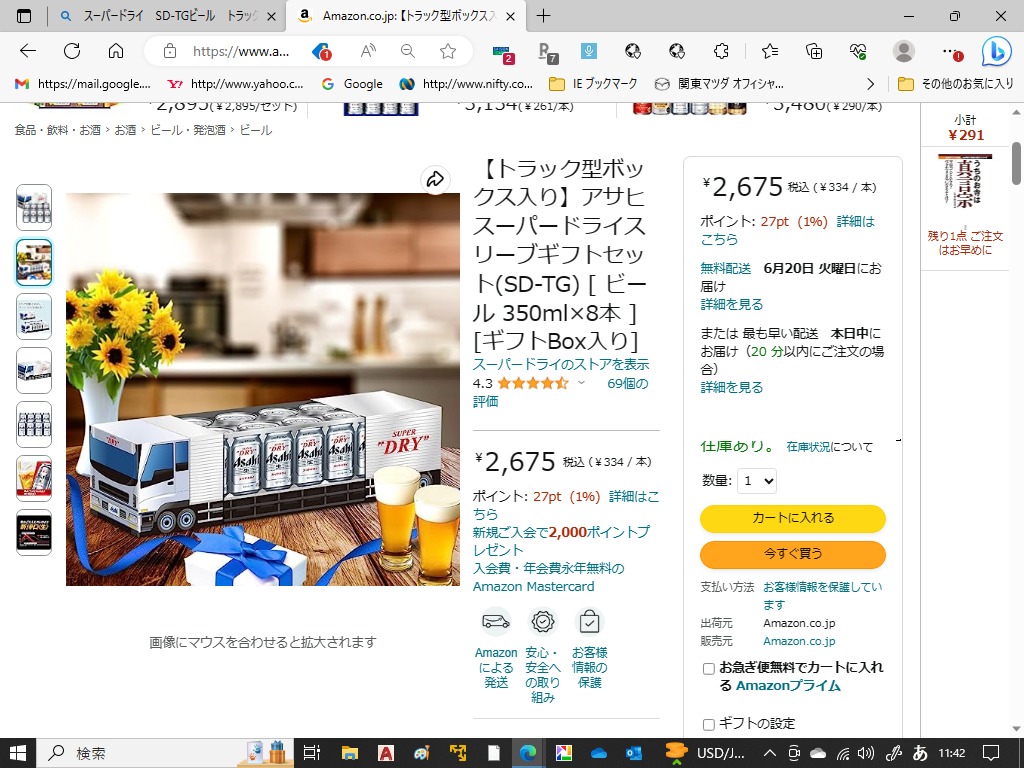Open the IE ブックマーク favorites folder

click(x=593, y=84)
